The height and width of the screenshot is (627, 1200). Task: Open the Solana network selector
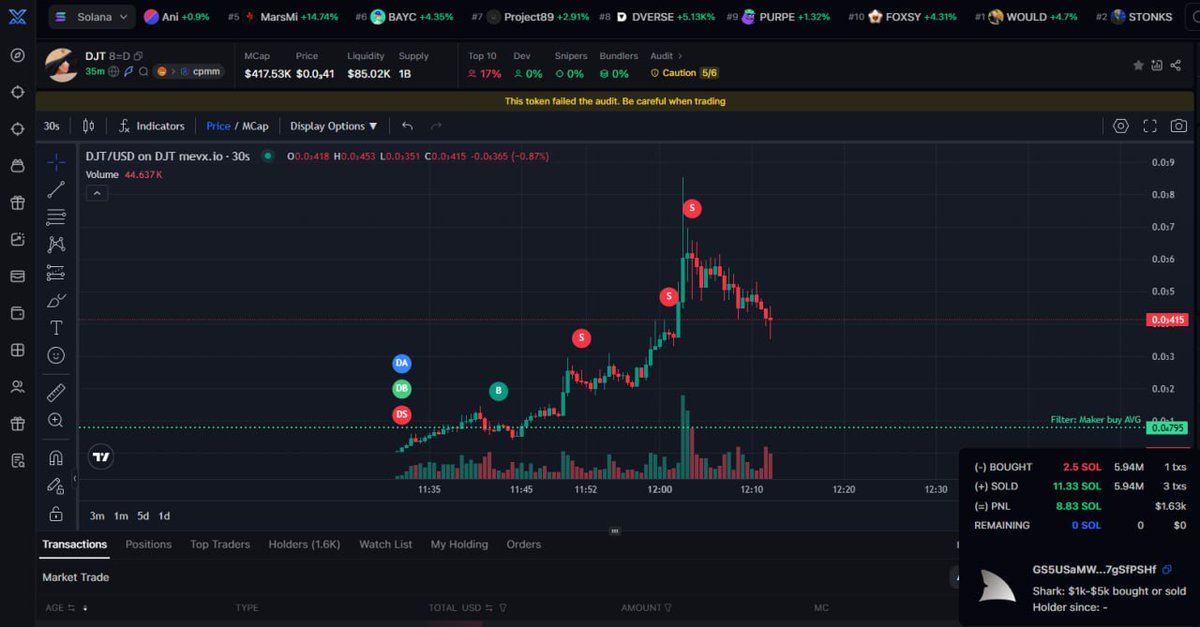[x=92, y=17]
